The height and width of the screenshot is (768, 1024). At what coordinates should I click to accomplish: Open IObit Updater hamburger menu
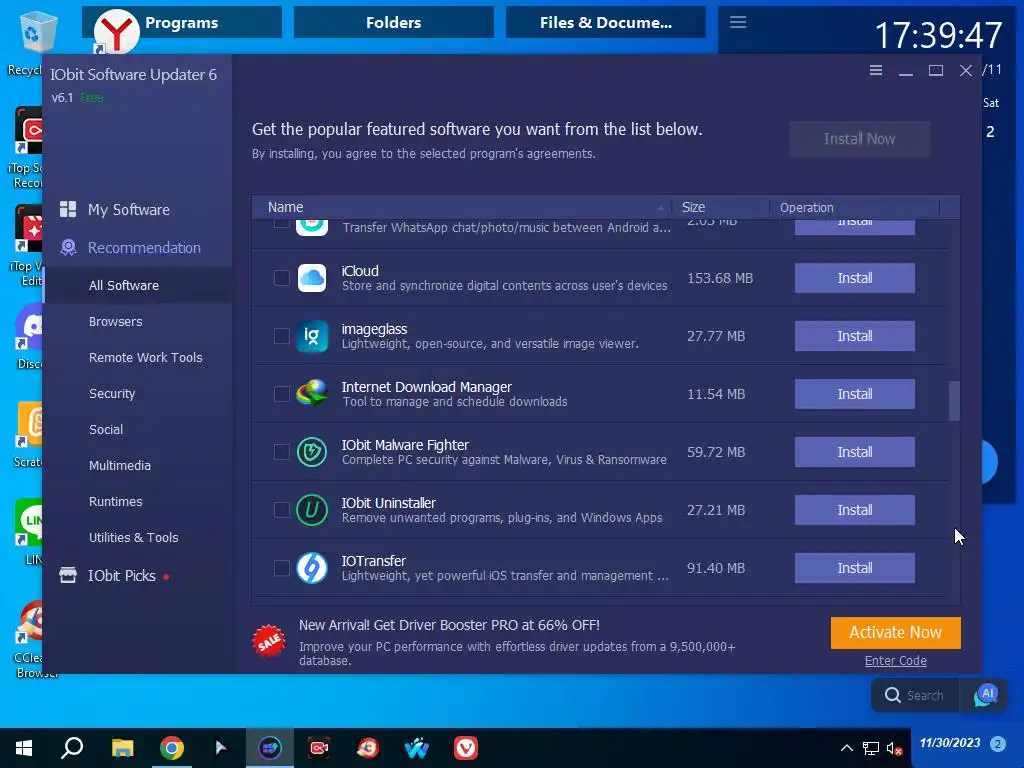coord(876,71)
